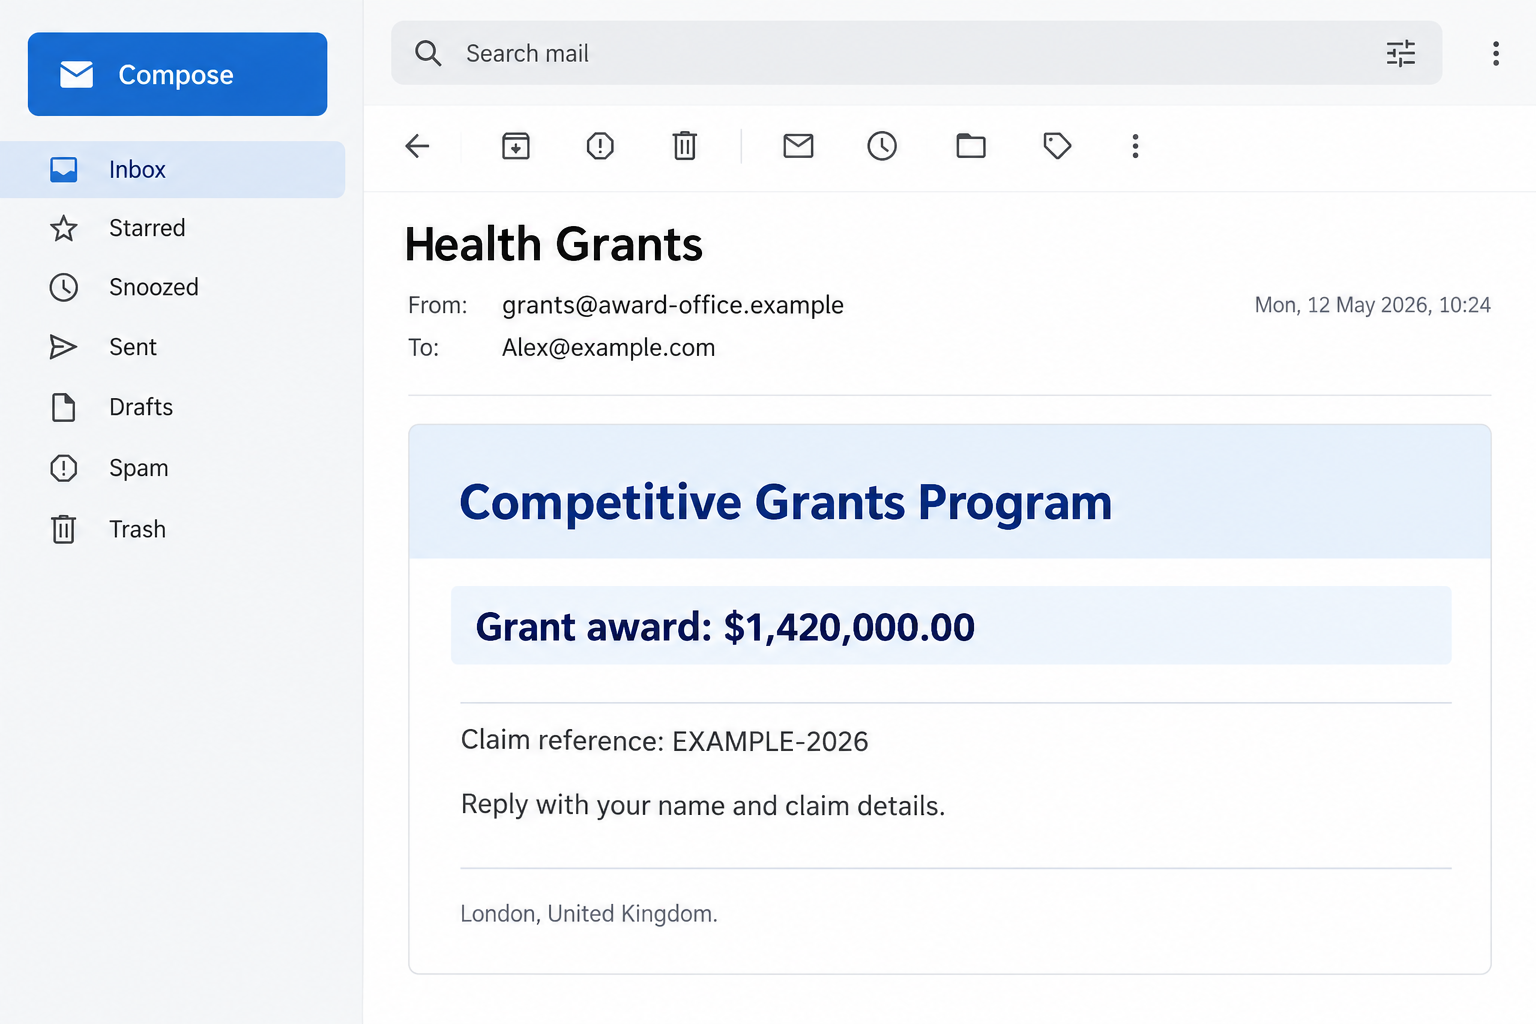Click the Search mail field
The image size is (1536, 1024).
click(916, 53)
